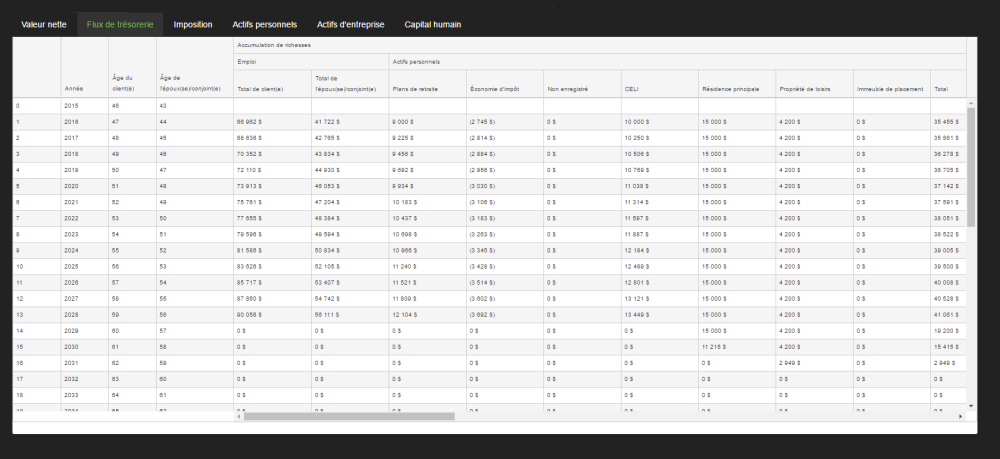This screenshot has width=1000, height=459.
Task: Click the Âge du client(e) column header
Action: click(x=132, y=67)
